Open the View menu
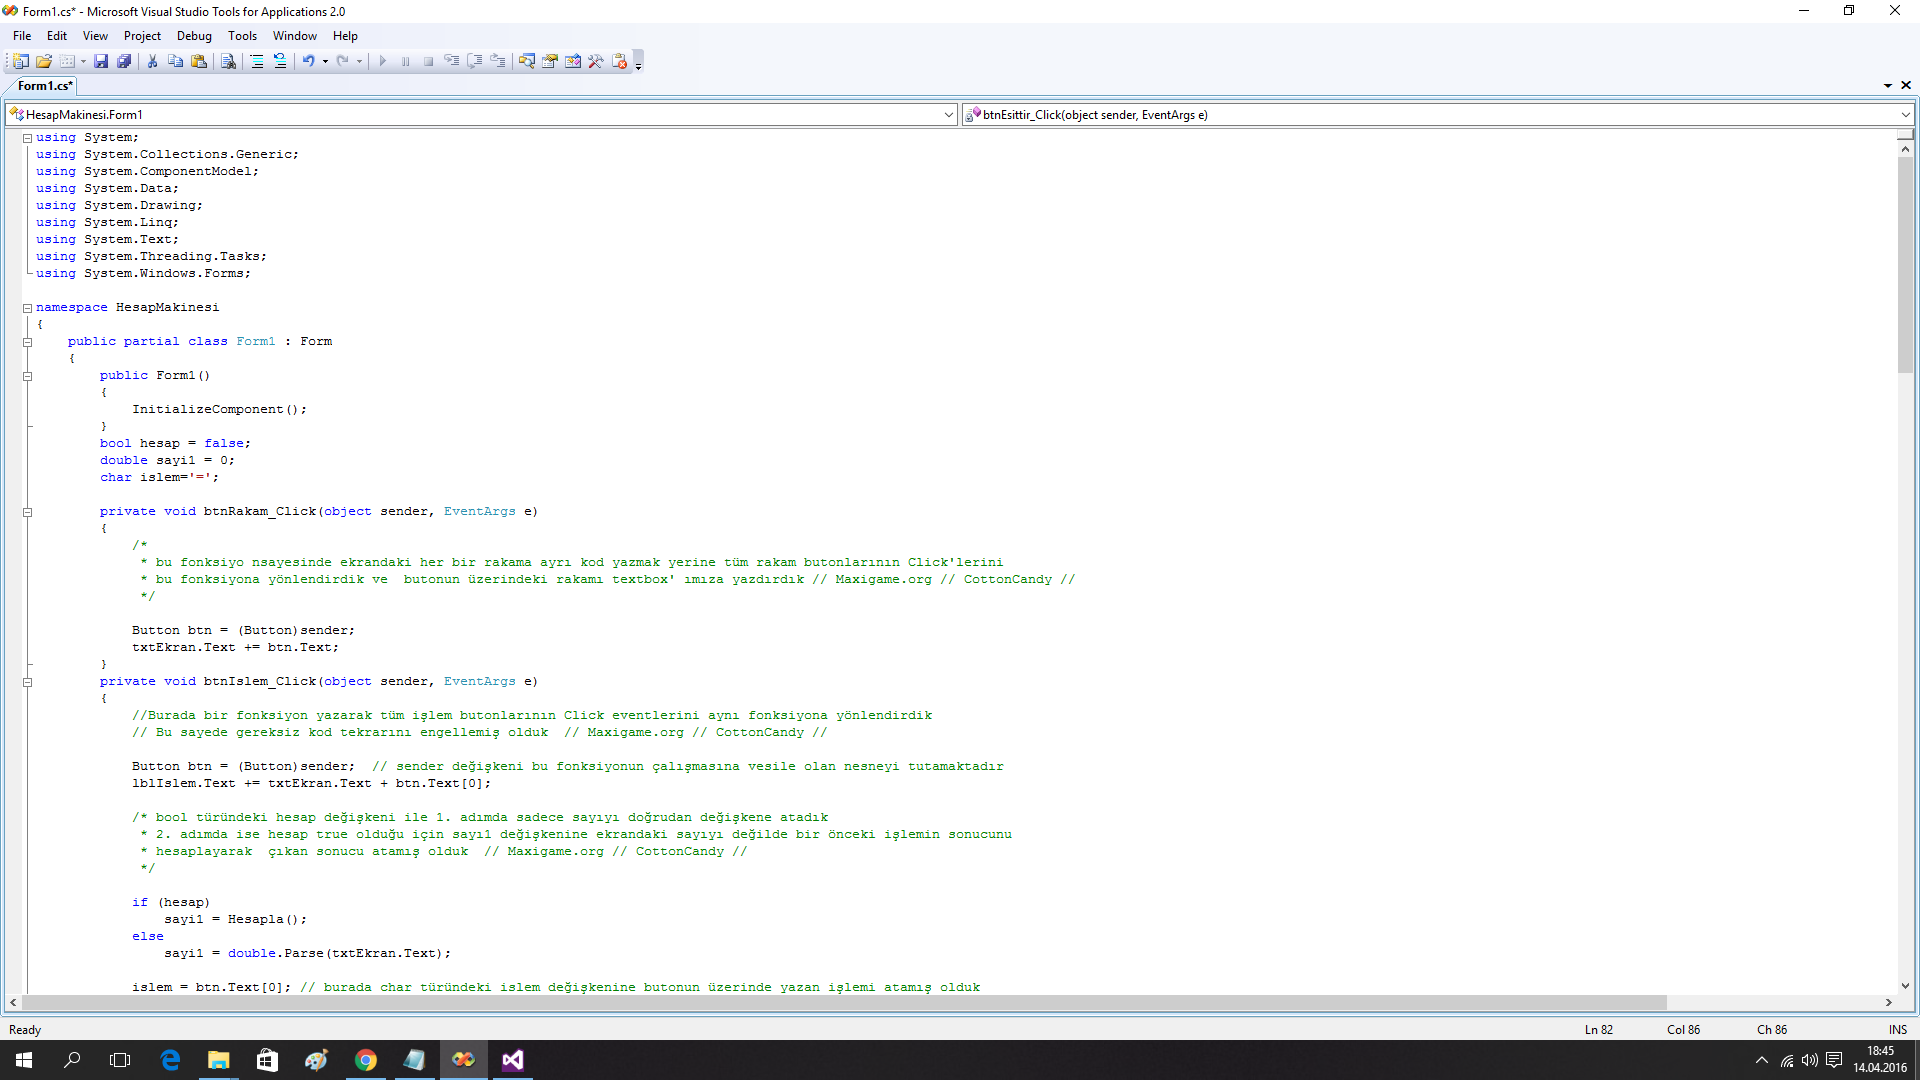This screenshot has width=1920, height=1080. pyautogui.click(x=95, y=36)
